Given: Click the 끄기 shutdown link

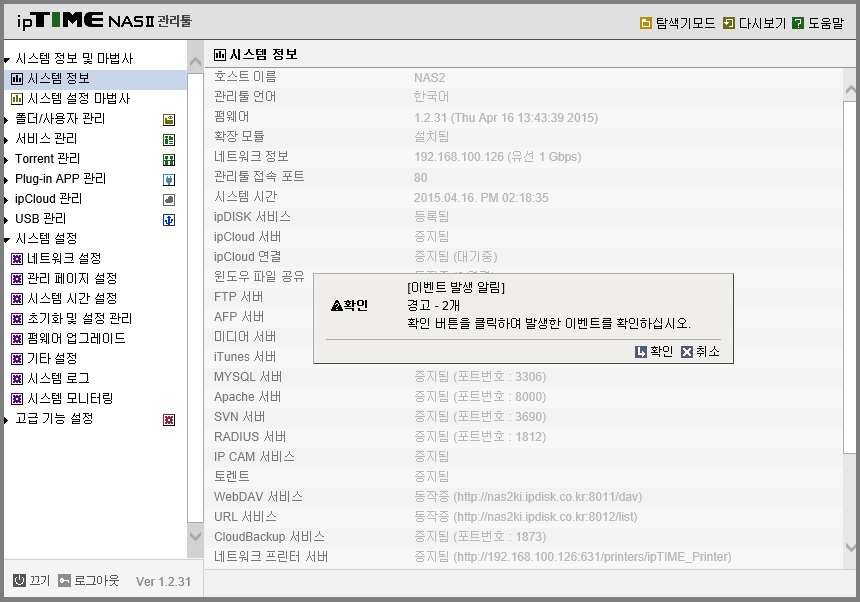Looking at the screenshot, I should click(x=39, y=580).
